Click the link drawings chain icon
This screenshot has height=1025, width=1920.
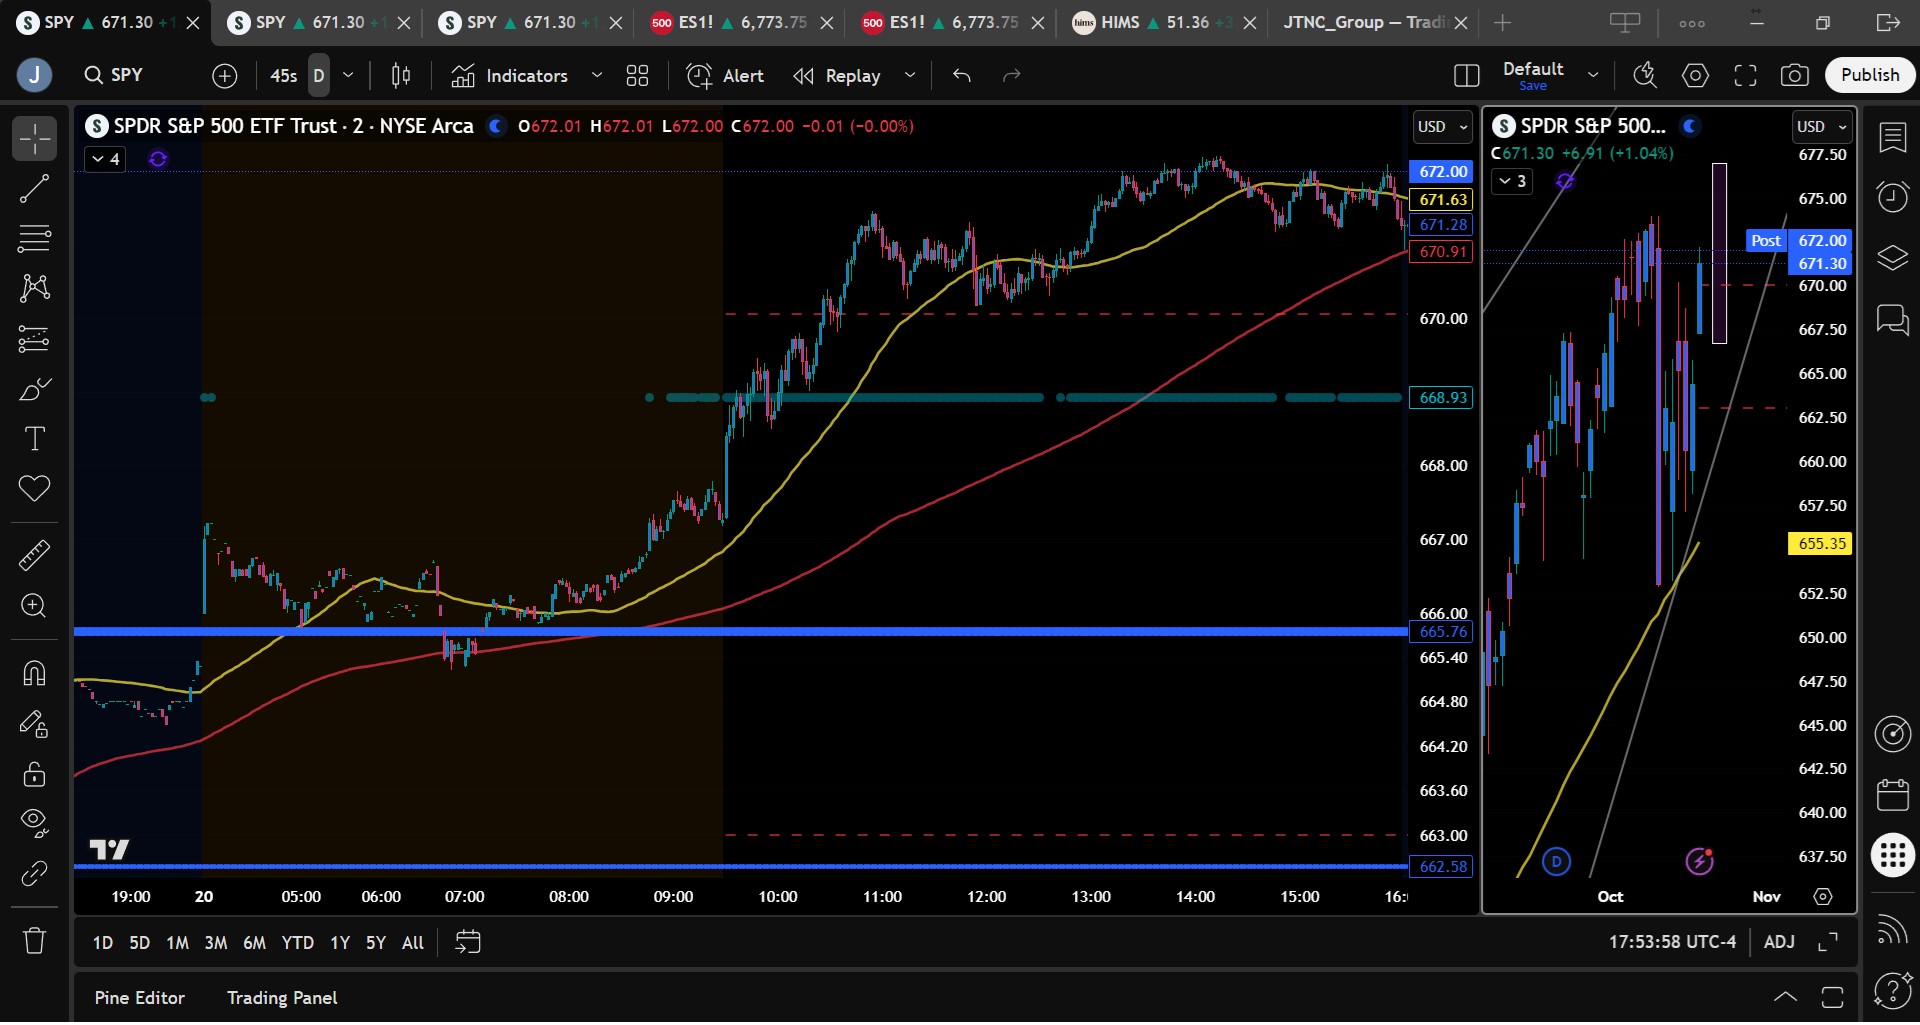pyautogui.click(x=34, y=874)
